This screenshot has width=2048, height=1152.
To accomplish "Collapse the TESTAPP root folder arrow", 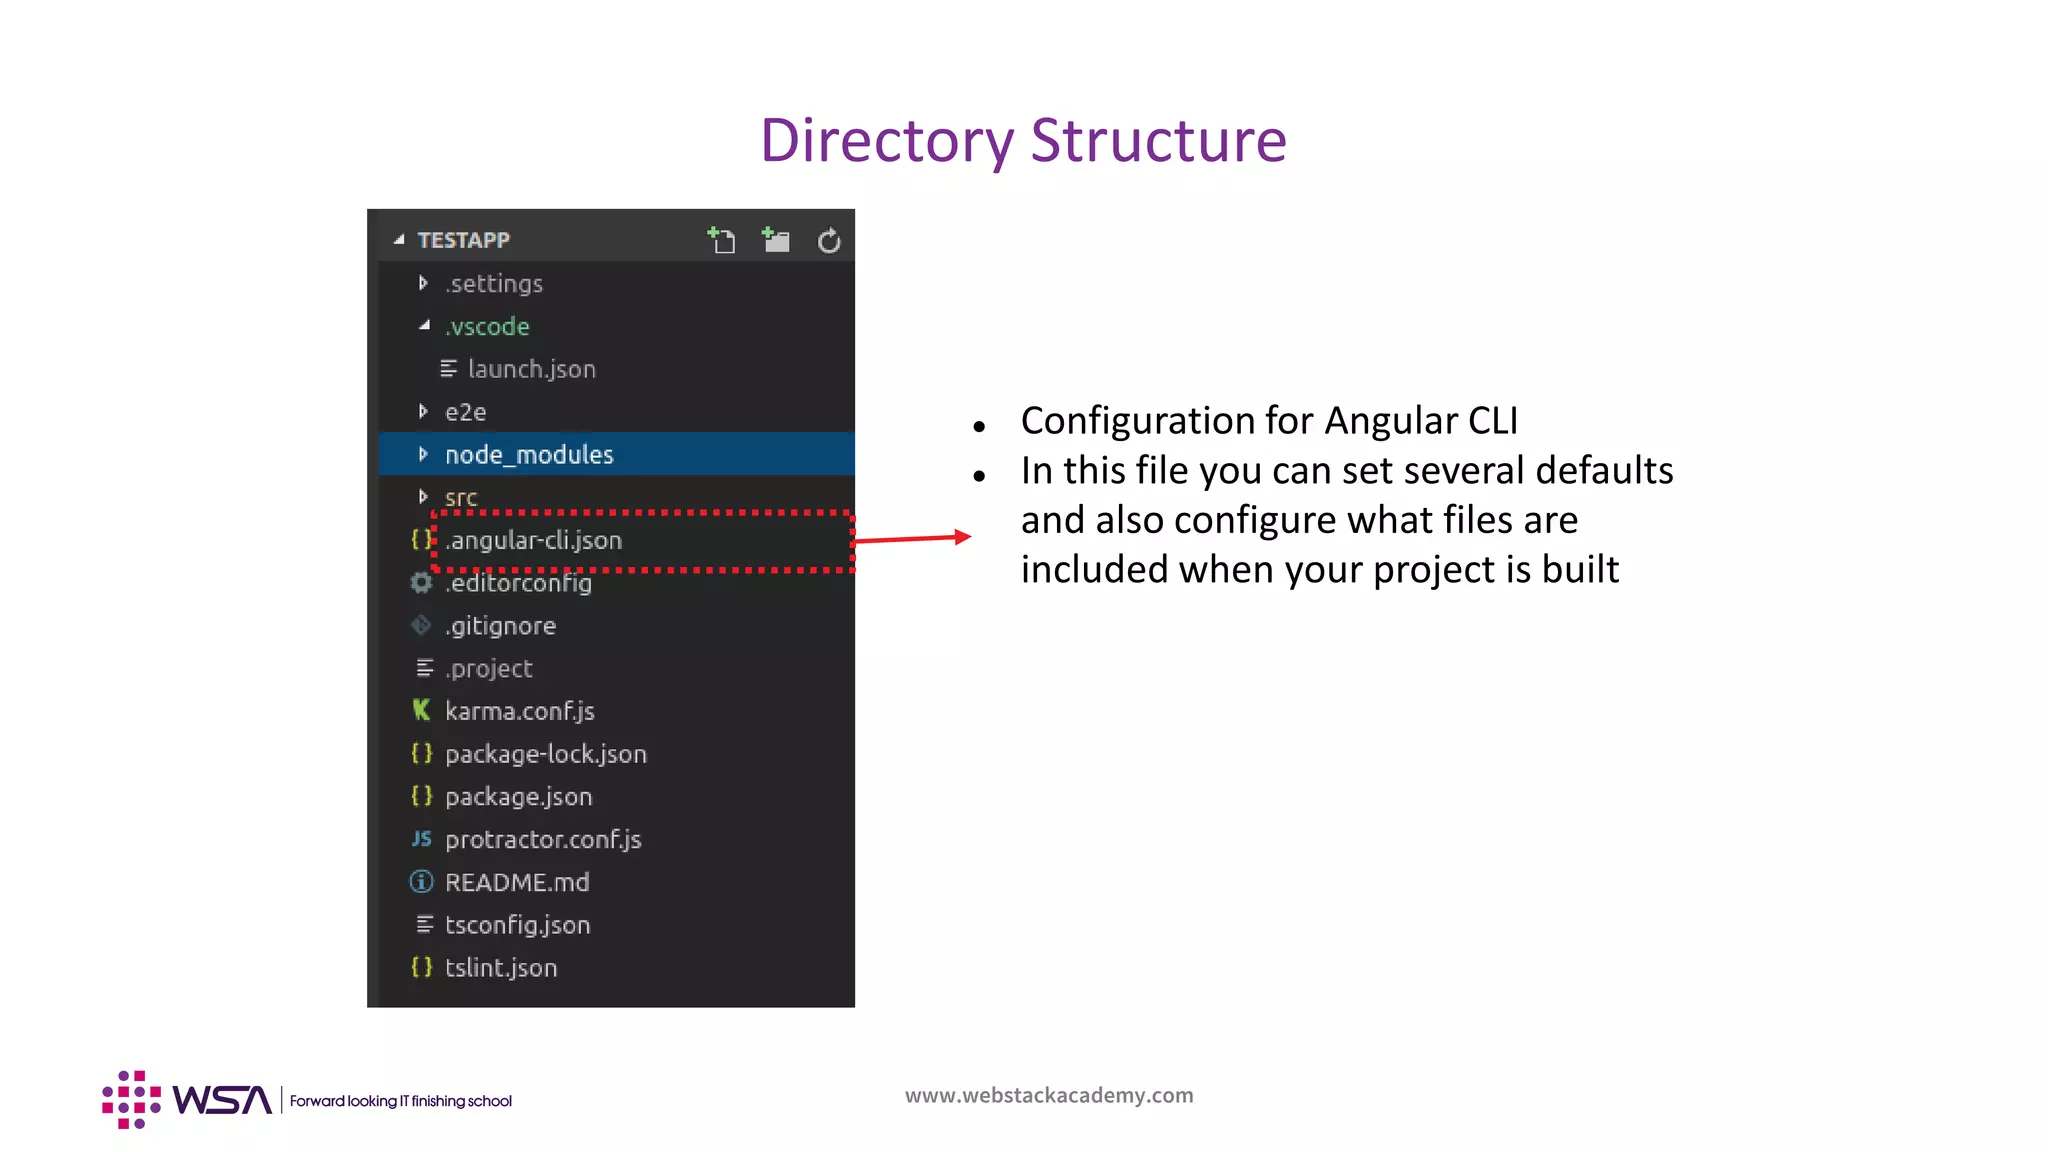I will tap(399, 240).
